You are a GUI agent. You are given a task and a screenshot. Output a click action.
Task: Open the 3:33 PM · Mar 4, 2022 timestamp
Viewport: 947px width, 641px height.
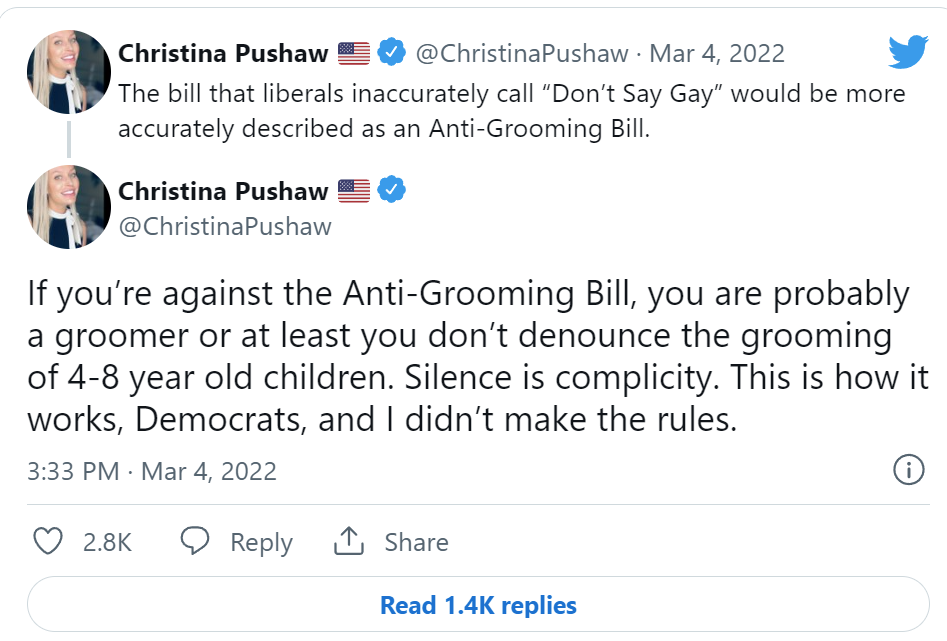(x=152, y=471)
